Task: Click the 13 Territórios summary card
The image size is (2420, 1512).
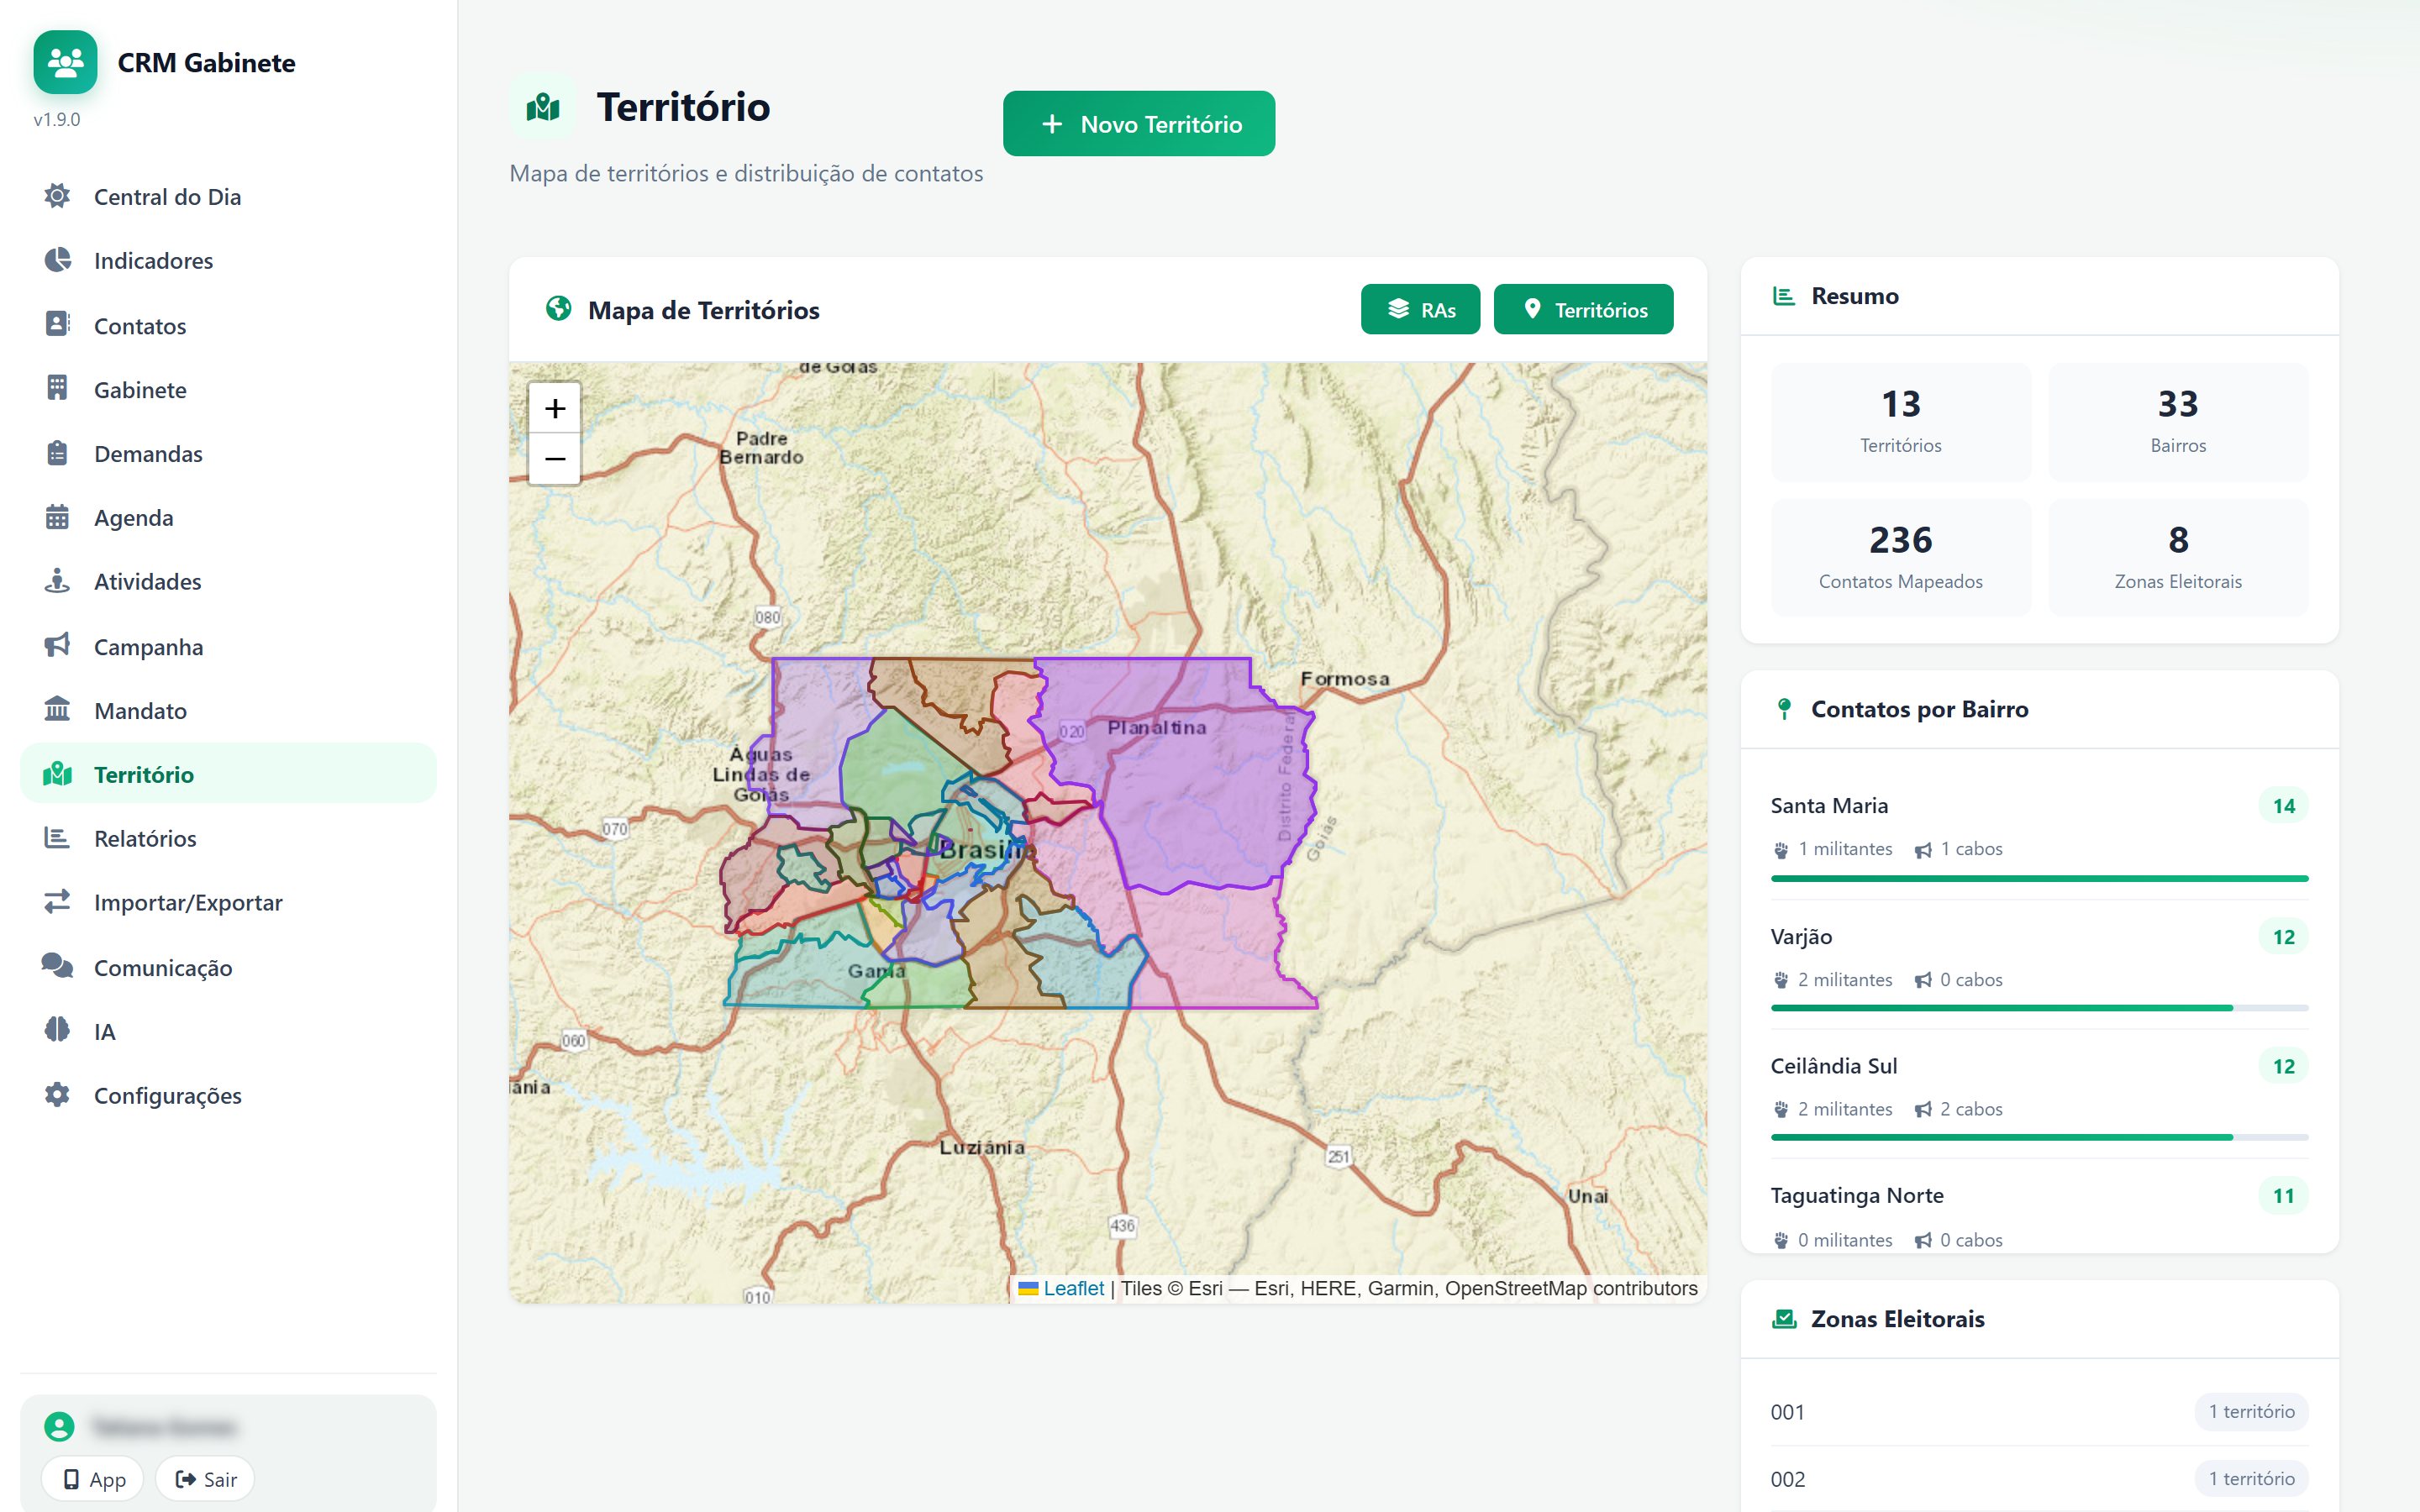Action: coord(1900,422)
